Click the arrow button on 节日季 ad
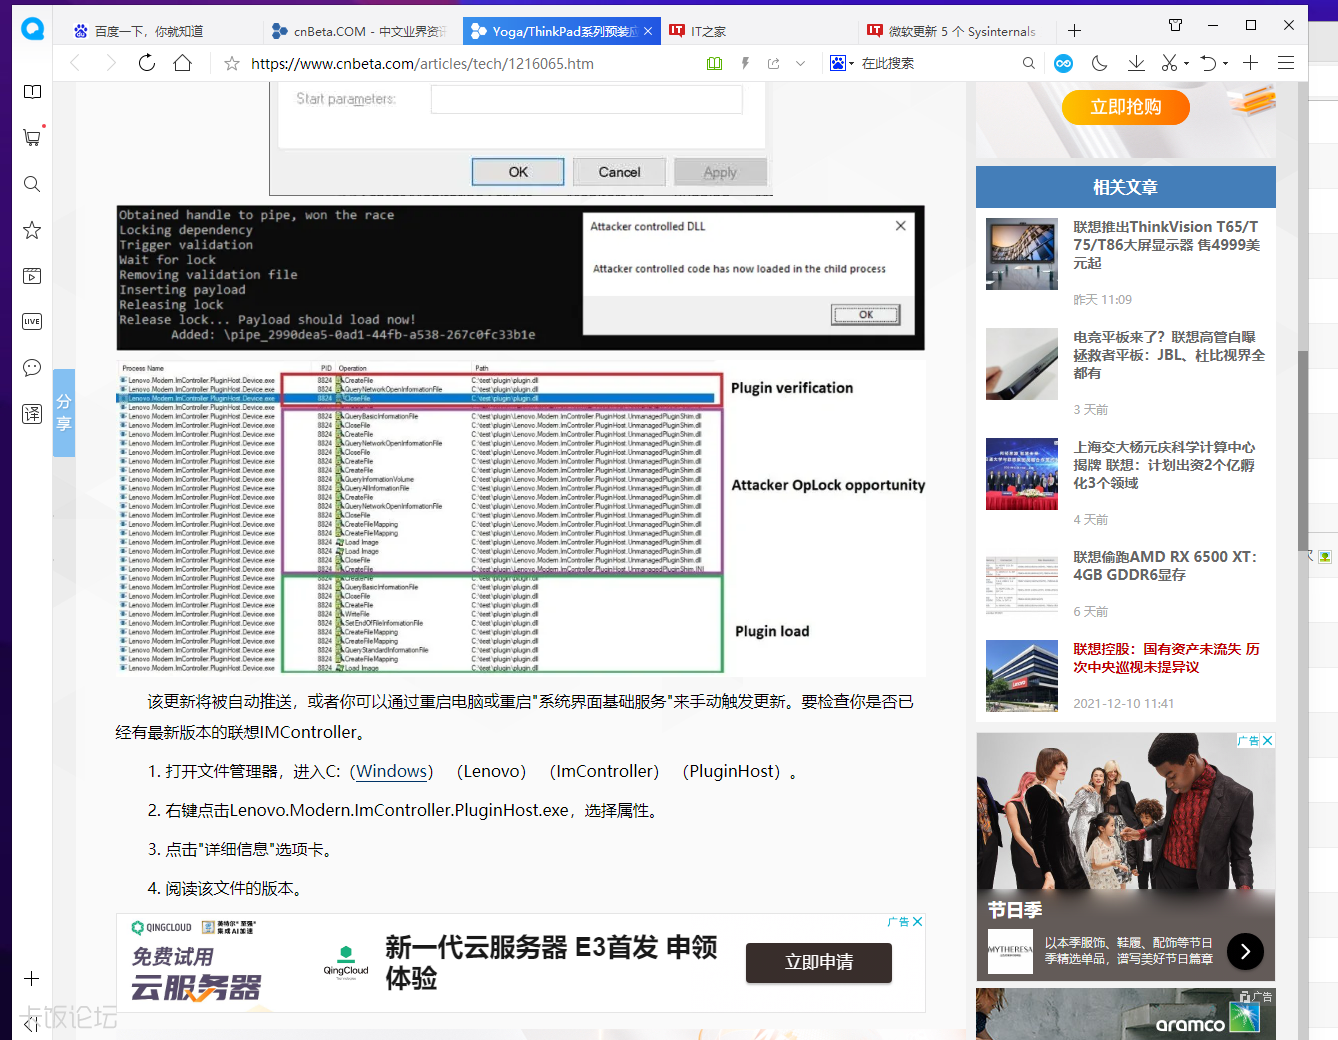Viewport: 1338px width, 1040px height. click(1245, 952)
